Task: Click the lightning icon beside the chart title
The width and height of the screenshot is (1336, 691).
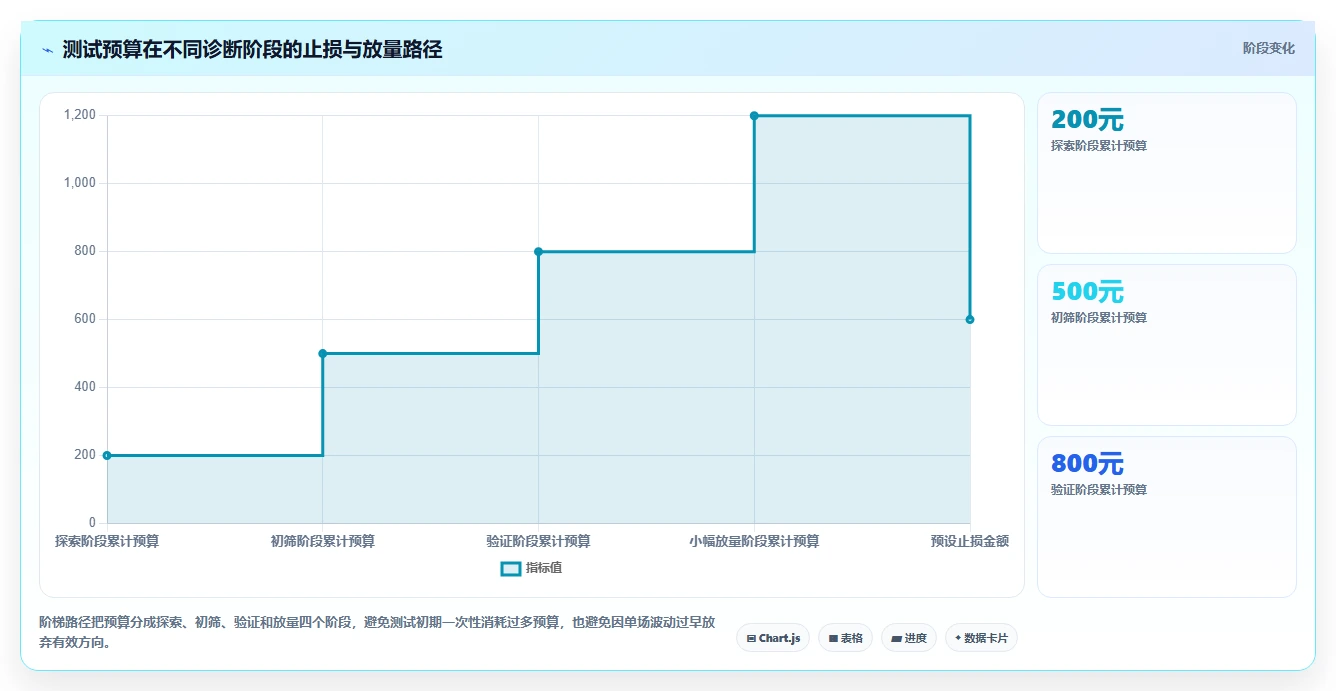Action: coord(47,50)
